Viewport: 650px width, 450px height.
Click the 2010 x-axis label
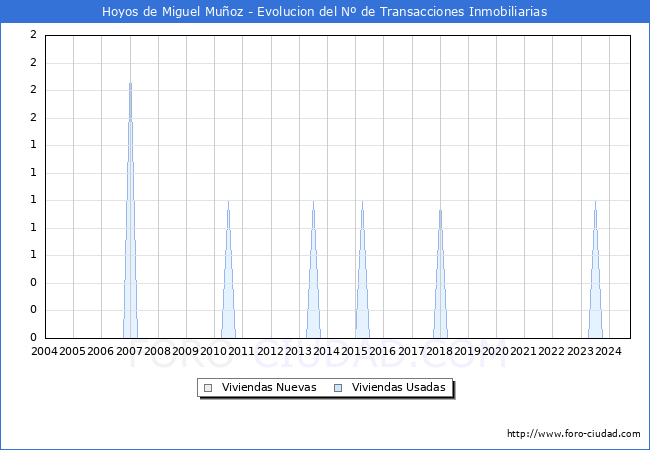[213, 351]
